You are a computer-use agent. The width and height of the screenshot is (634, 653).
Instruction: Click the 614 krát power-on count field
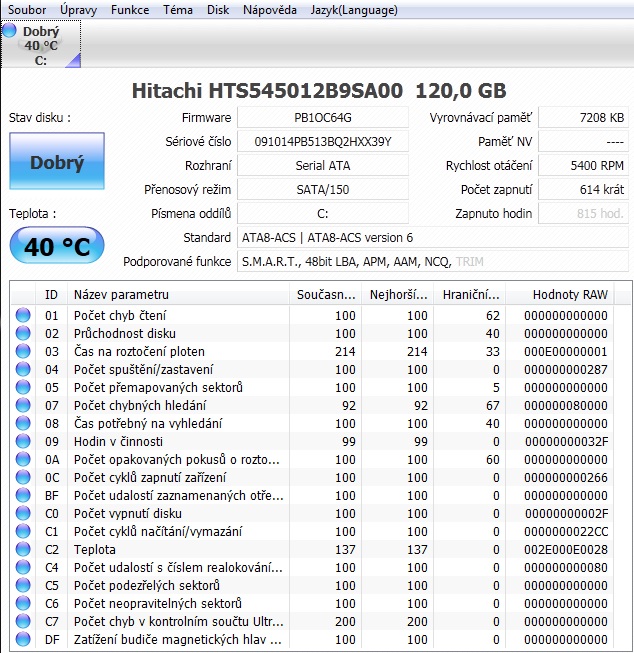click(583, 189)
